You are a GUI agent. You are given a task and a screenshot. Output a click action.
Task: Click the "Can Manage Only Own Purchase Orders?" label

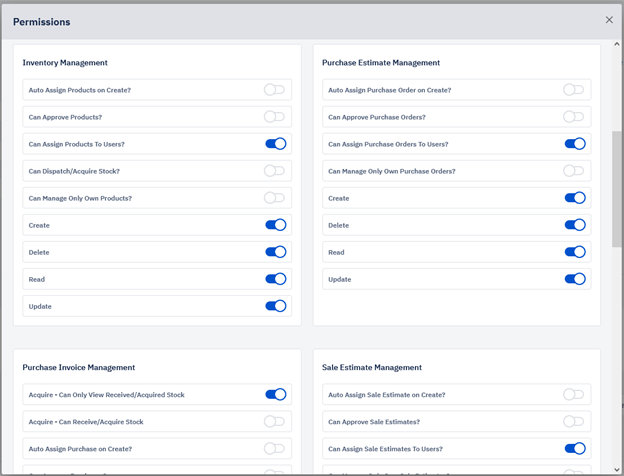coord(392,171)
